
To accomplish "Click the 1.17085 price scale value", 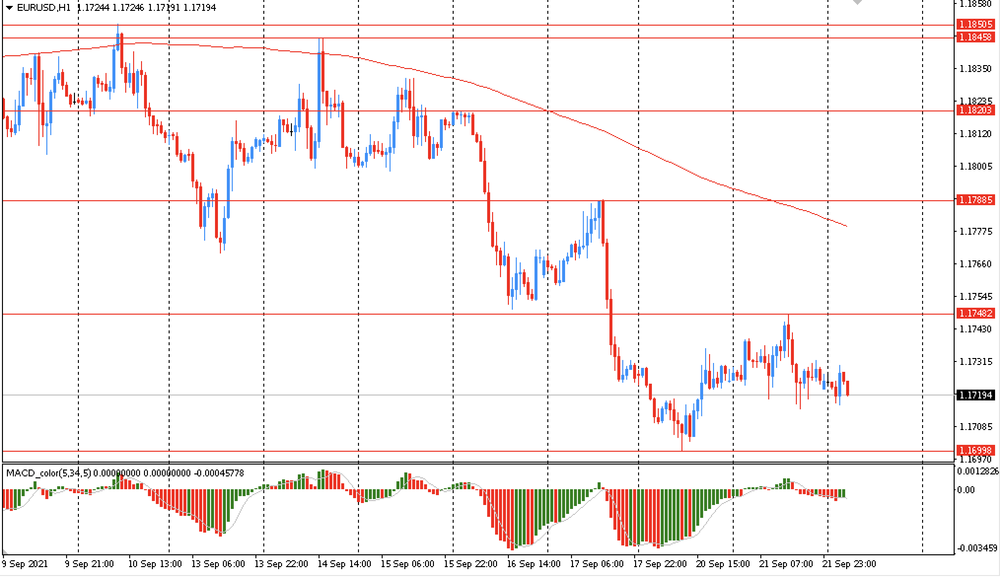I will tap(976, 426).
